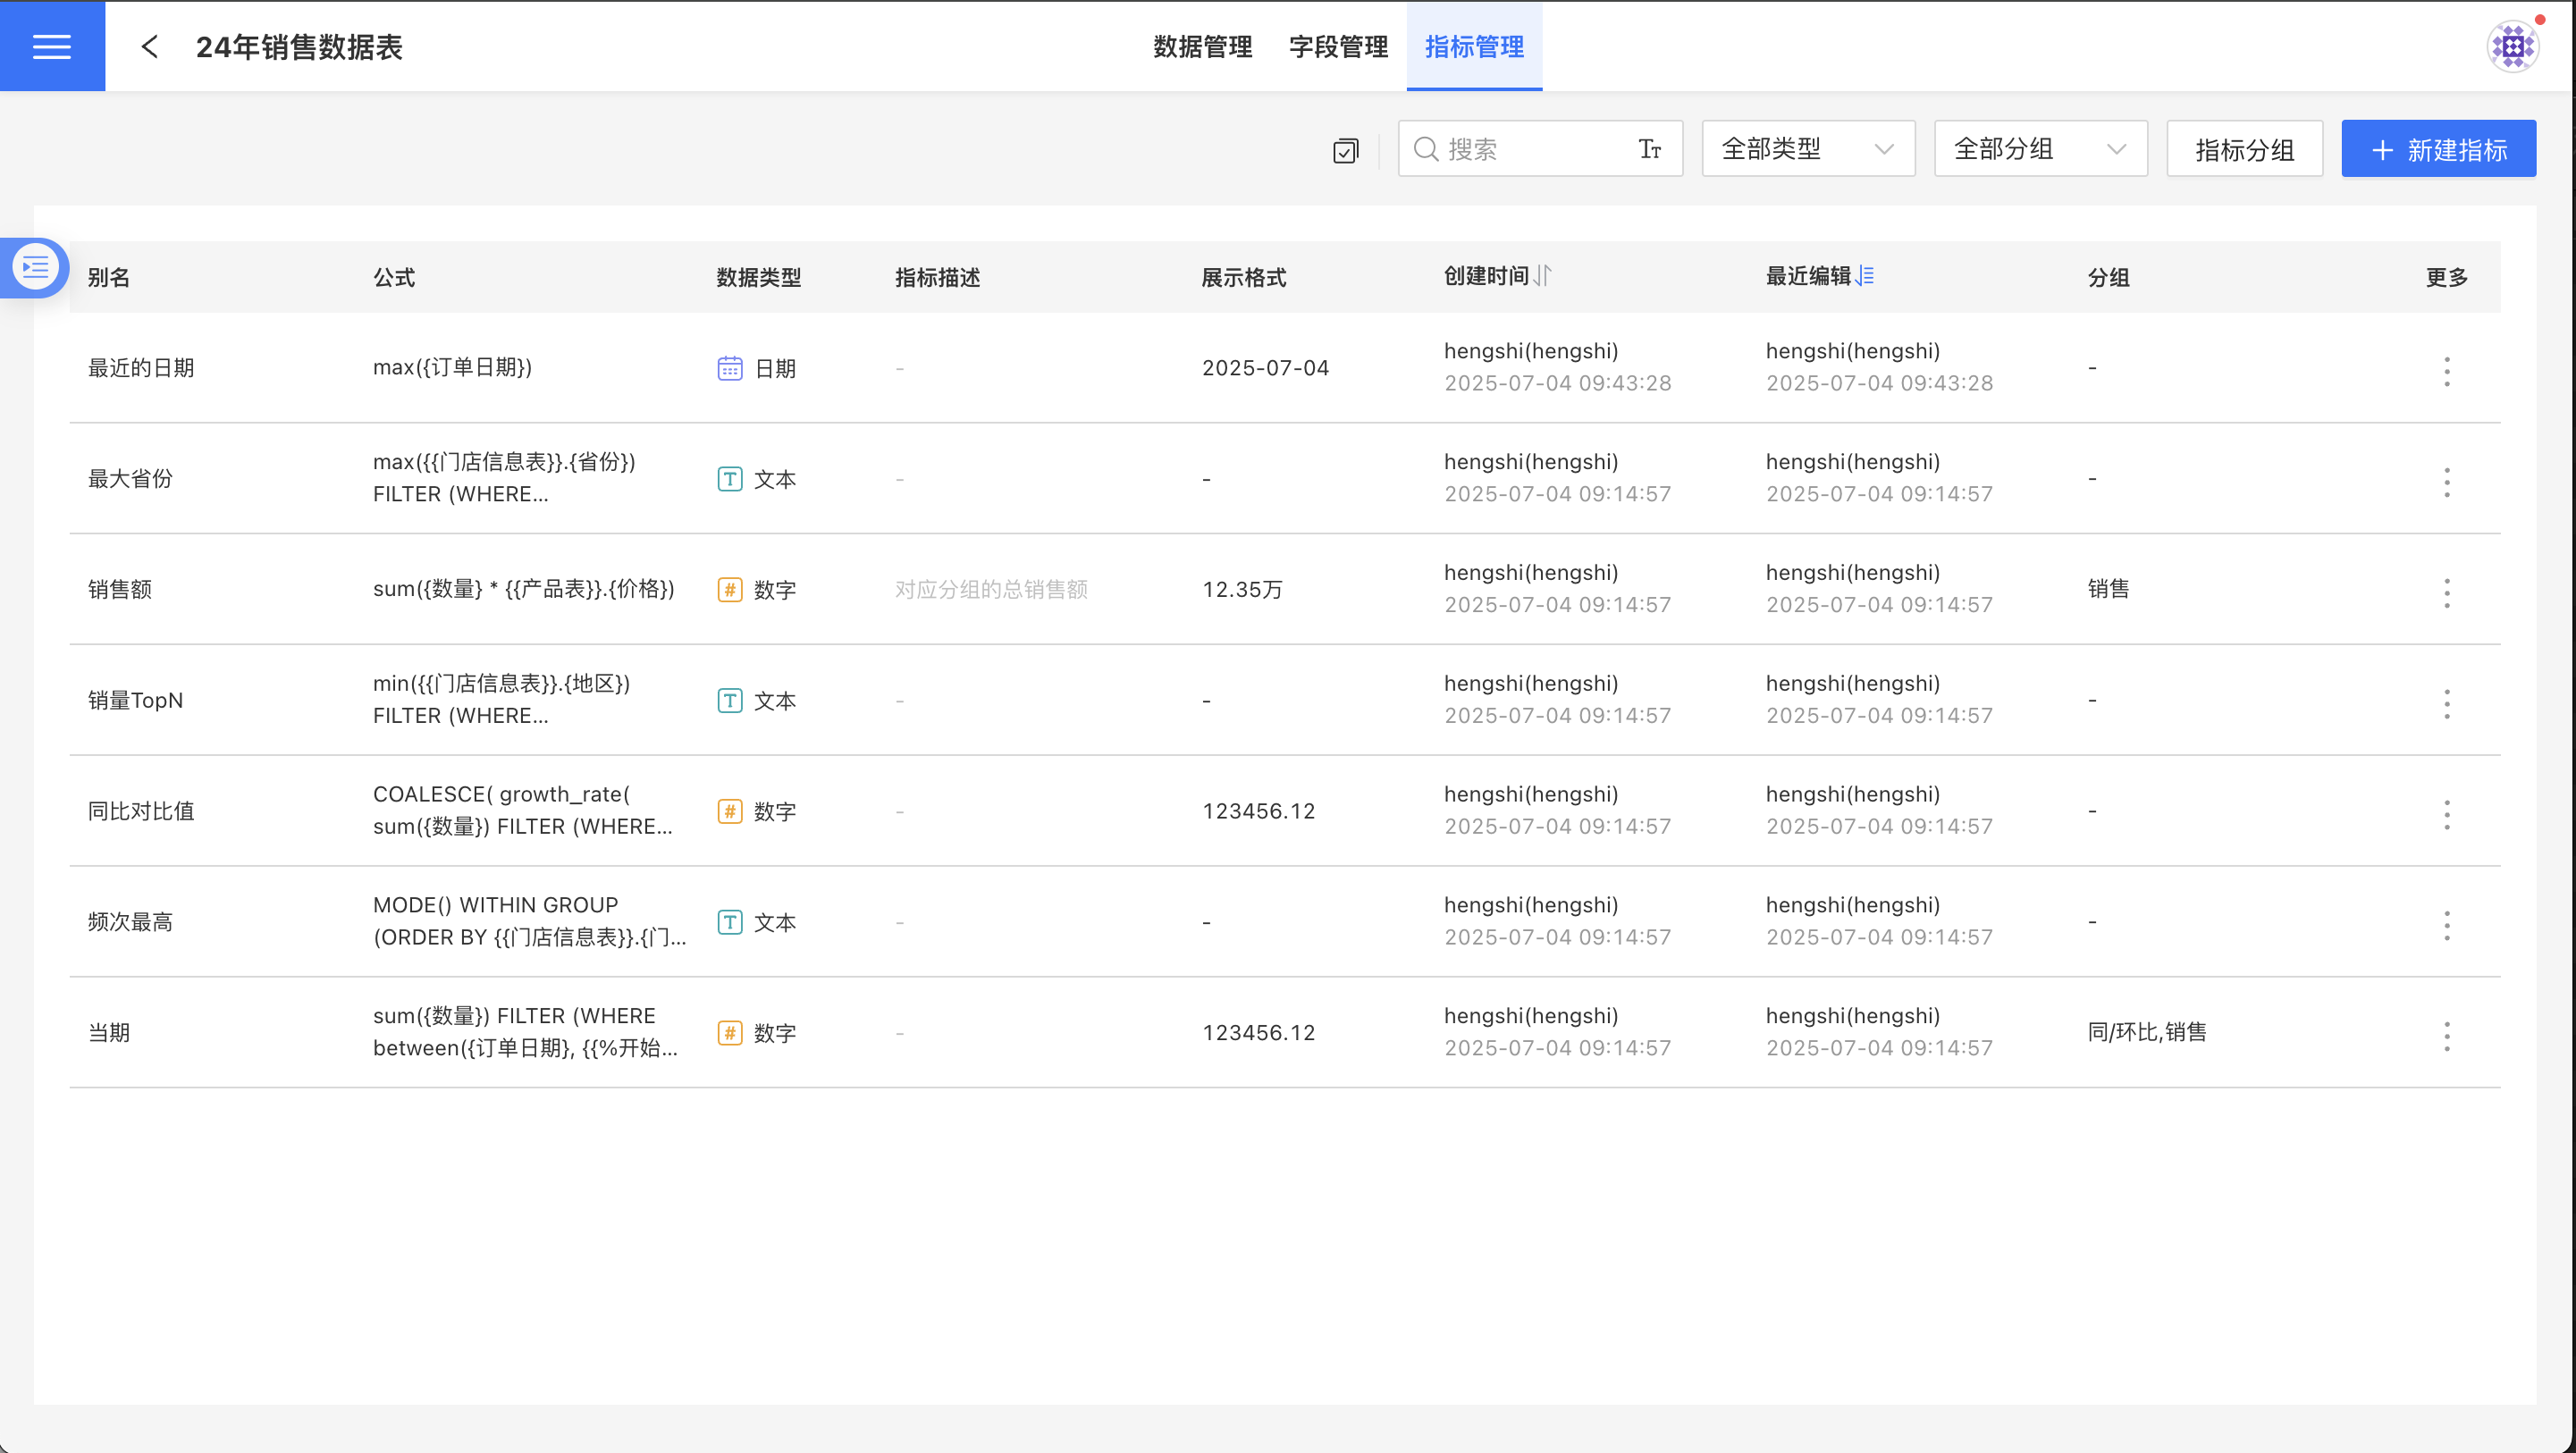Expand the floating side panel button
Image resolution: width=2576 pixels, height=1453 pixels.
coord(36,267)
